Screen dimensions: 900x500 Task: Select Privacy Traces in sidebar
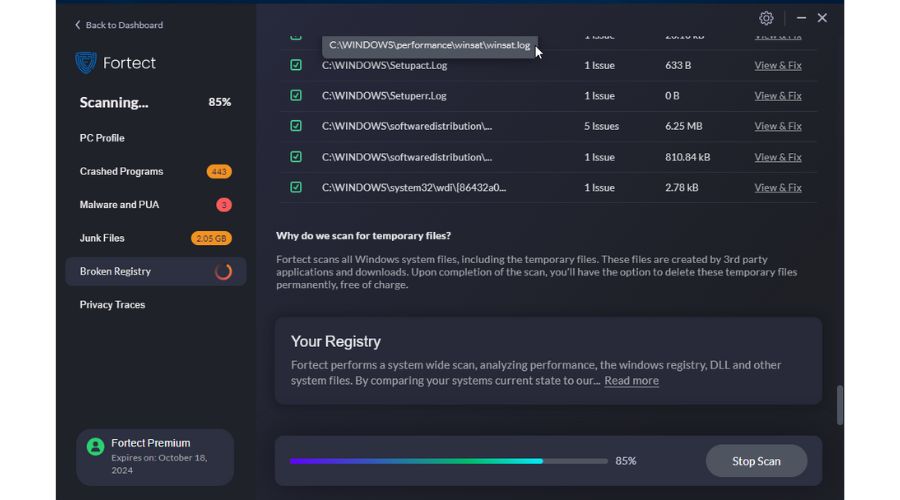112,305
